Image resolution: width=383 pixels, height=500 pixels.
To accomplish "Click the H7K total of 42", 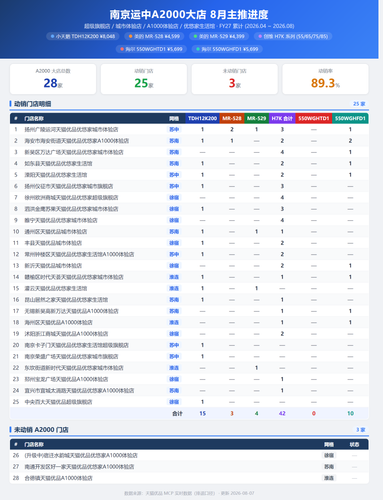I will coord(282,413).
